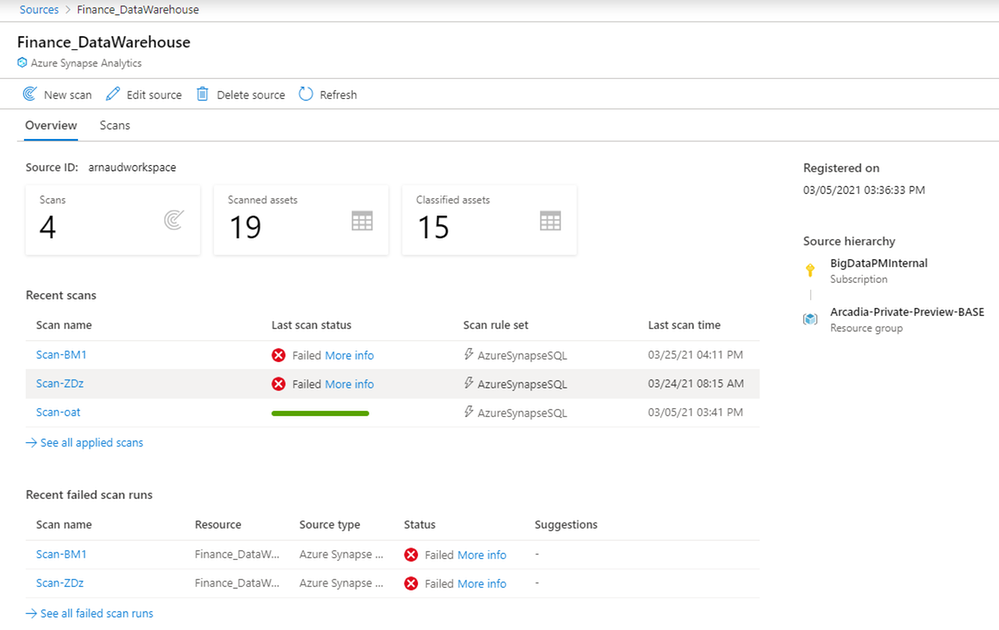The width and height of the screenshot is (999, 630).
Task: Click Sources in the breadcrumb
Action: (39, 10)
